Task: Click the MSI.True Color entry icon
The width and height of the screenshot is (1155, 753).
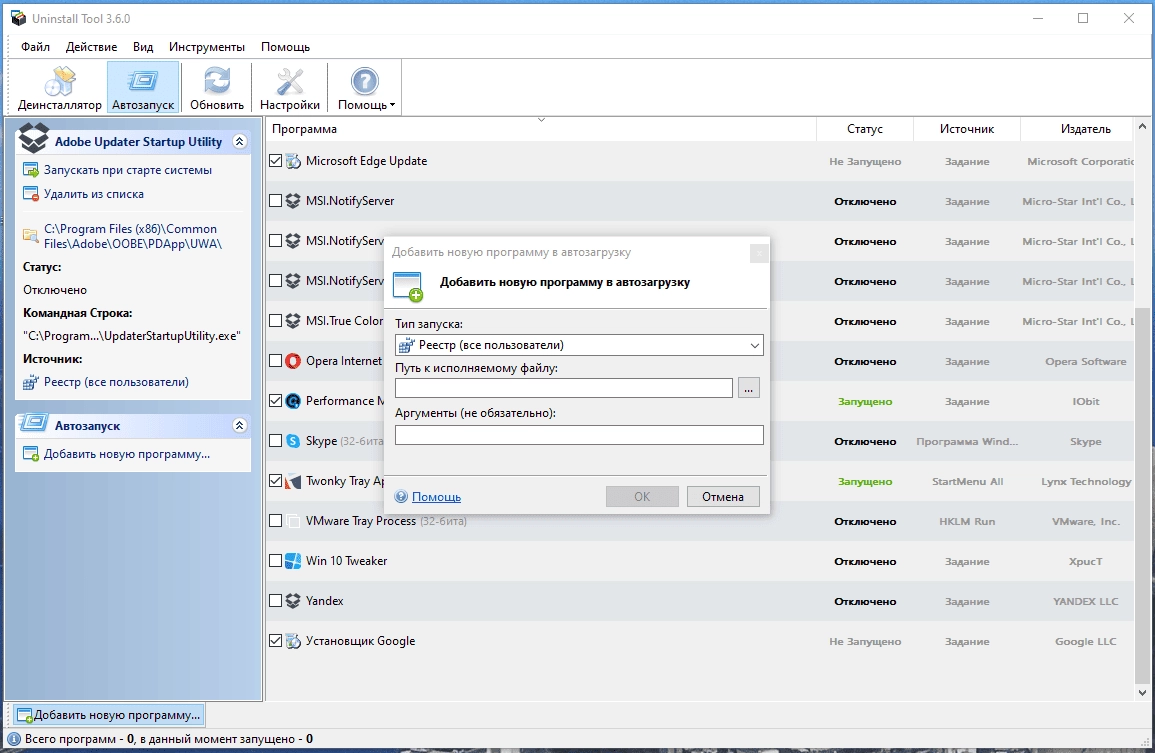Action: point(293,321)
